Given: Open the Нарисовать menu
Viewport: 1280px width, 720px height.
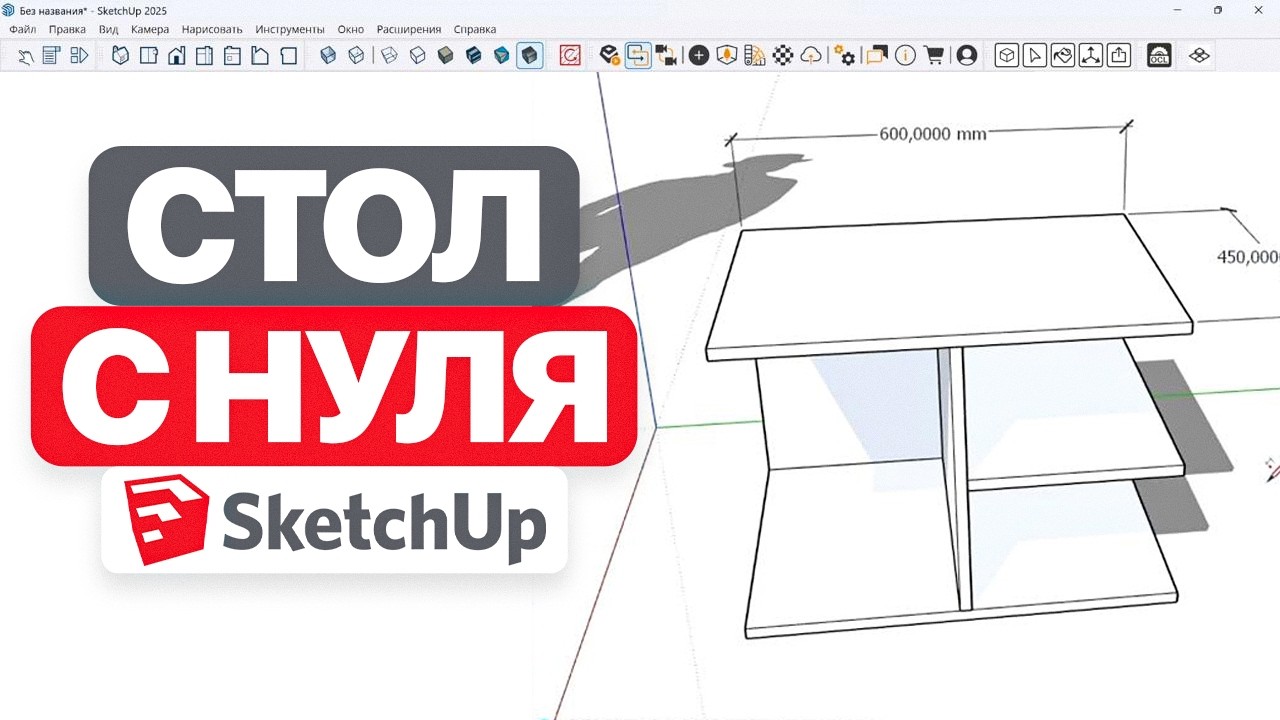Looking at the screenshot, I should [212, 29].
